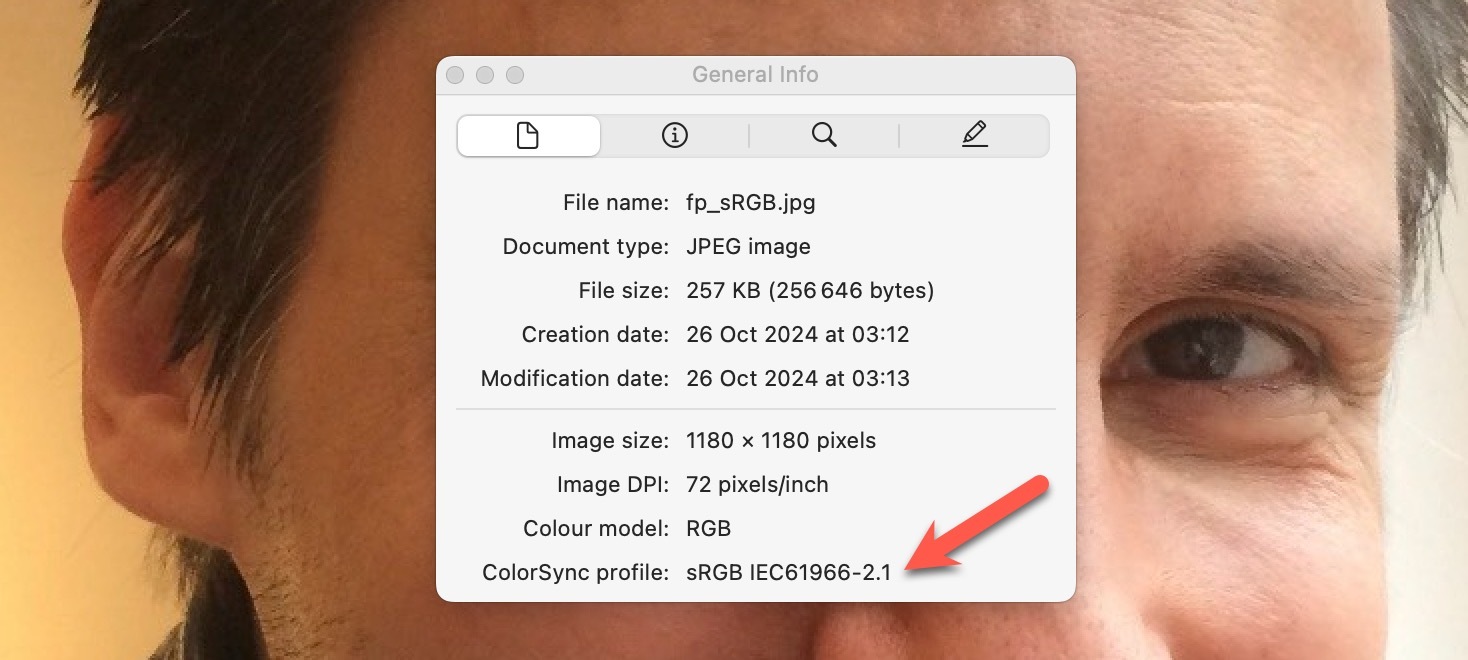Click the File name label
Image resolution: width=1468 pixels, height=660 pixels.
pos(616,203)
